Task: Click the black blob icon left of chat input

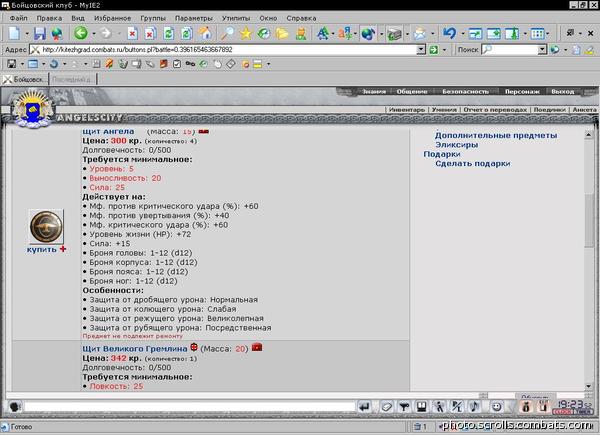Action: 15,407
